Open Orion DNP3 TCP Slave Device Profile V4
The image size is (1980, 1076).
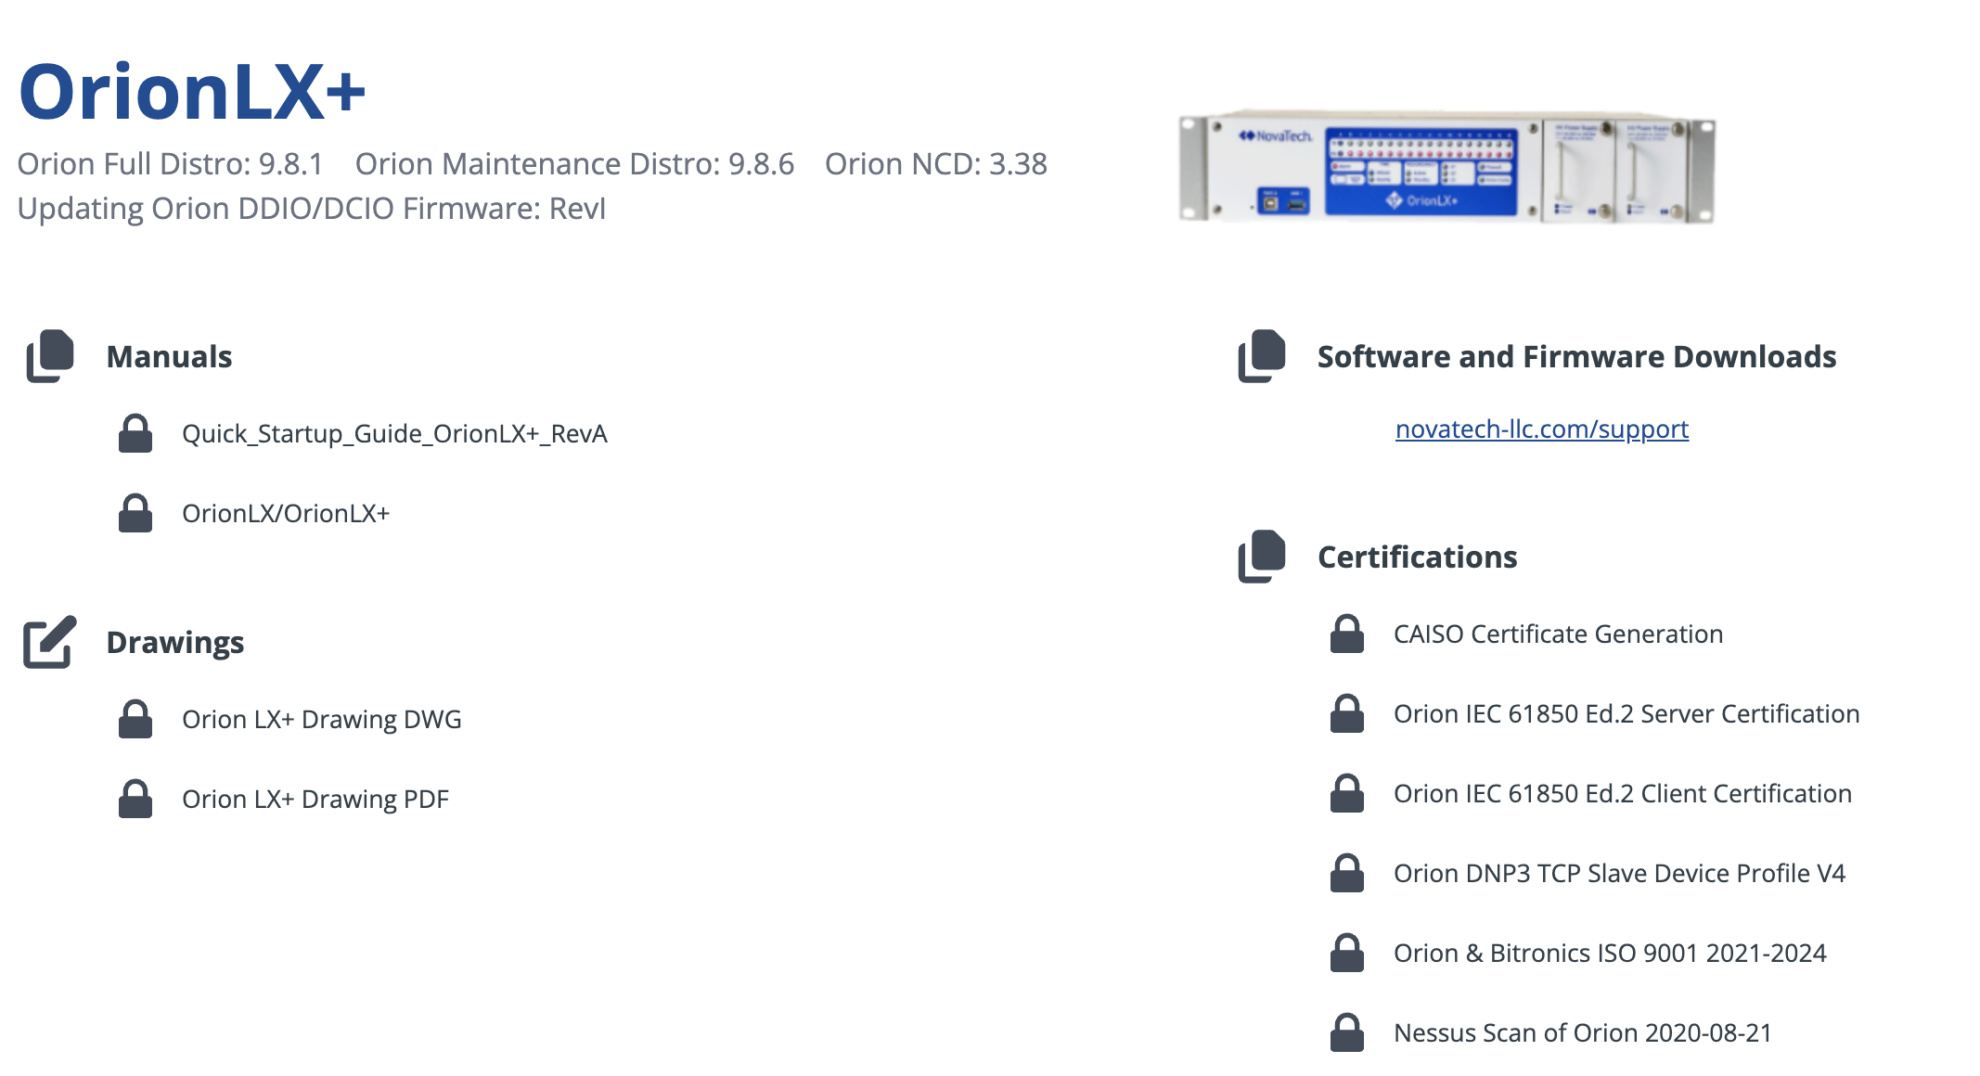coord(1620,873)
